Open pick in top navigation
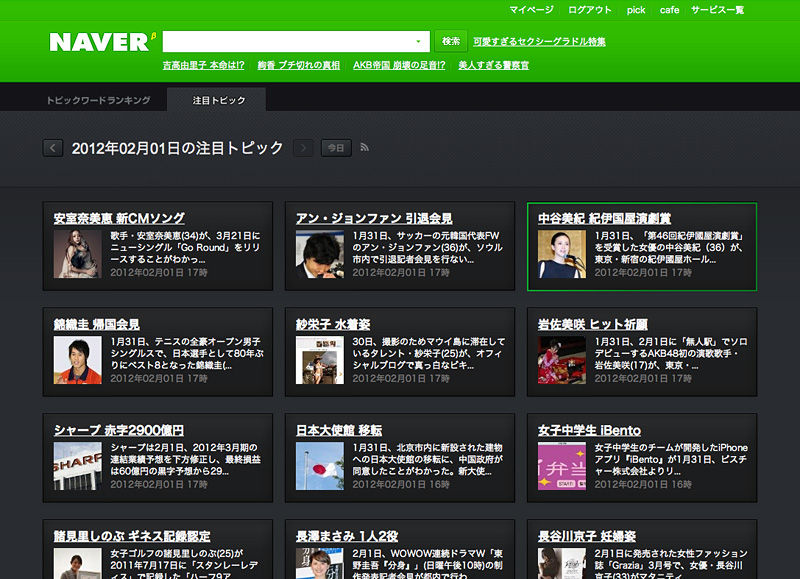Image resolution: width=800 pixels, height=579 pixels. 636,10
